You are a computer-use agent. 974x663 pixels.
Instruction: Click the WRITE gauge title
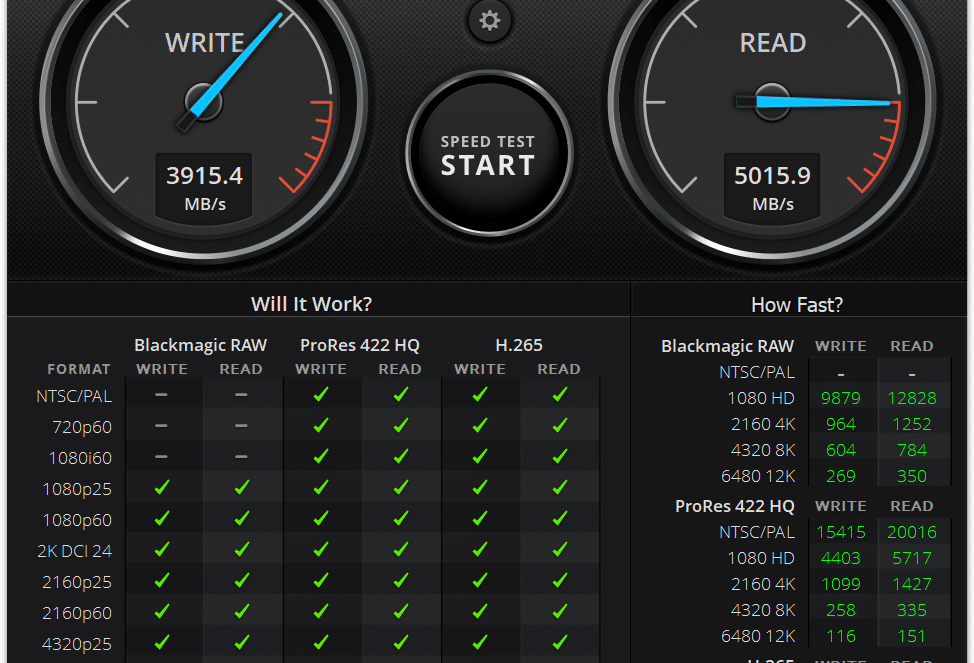click(x=204, y=43)
